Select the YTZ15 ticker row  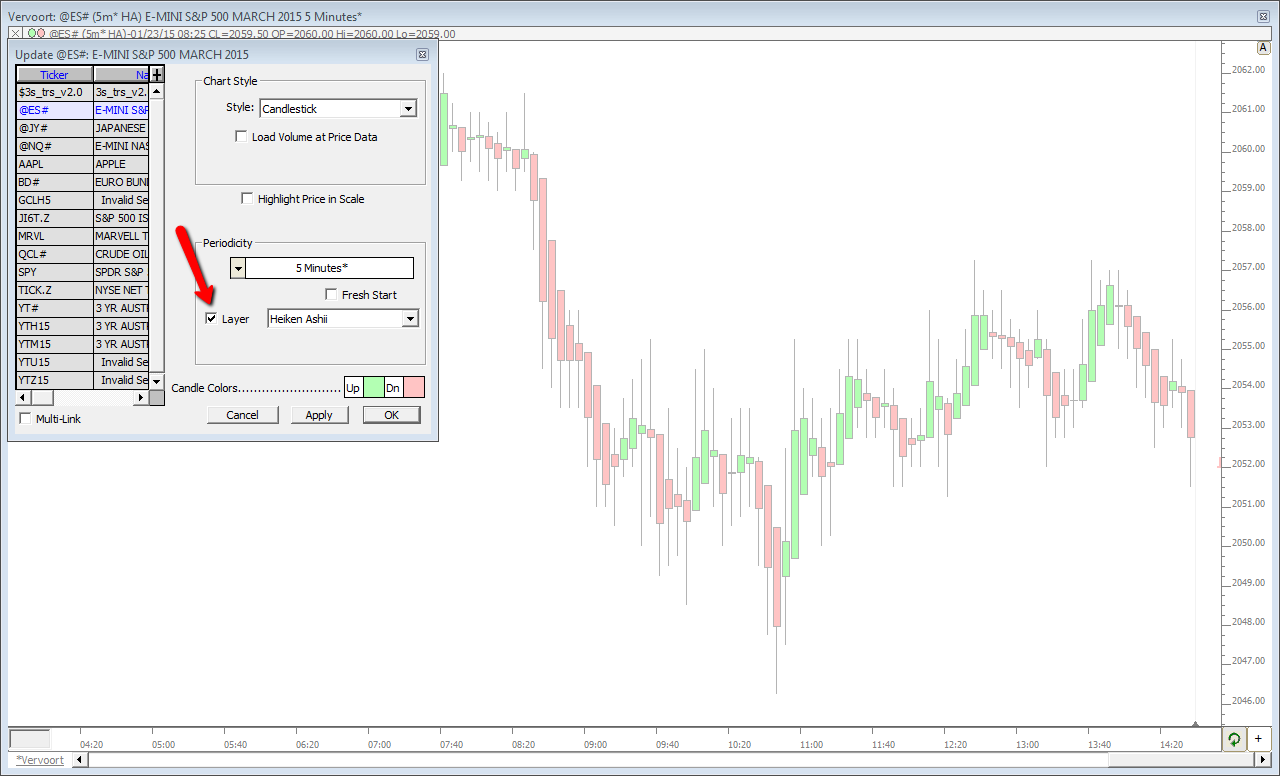click(83, 380)
